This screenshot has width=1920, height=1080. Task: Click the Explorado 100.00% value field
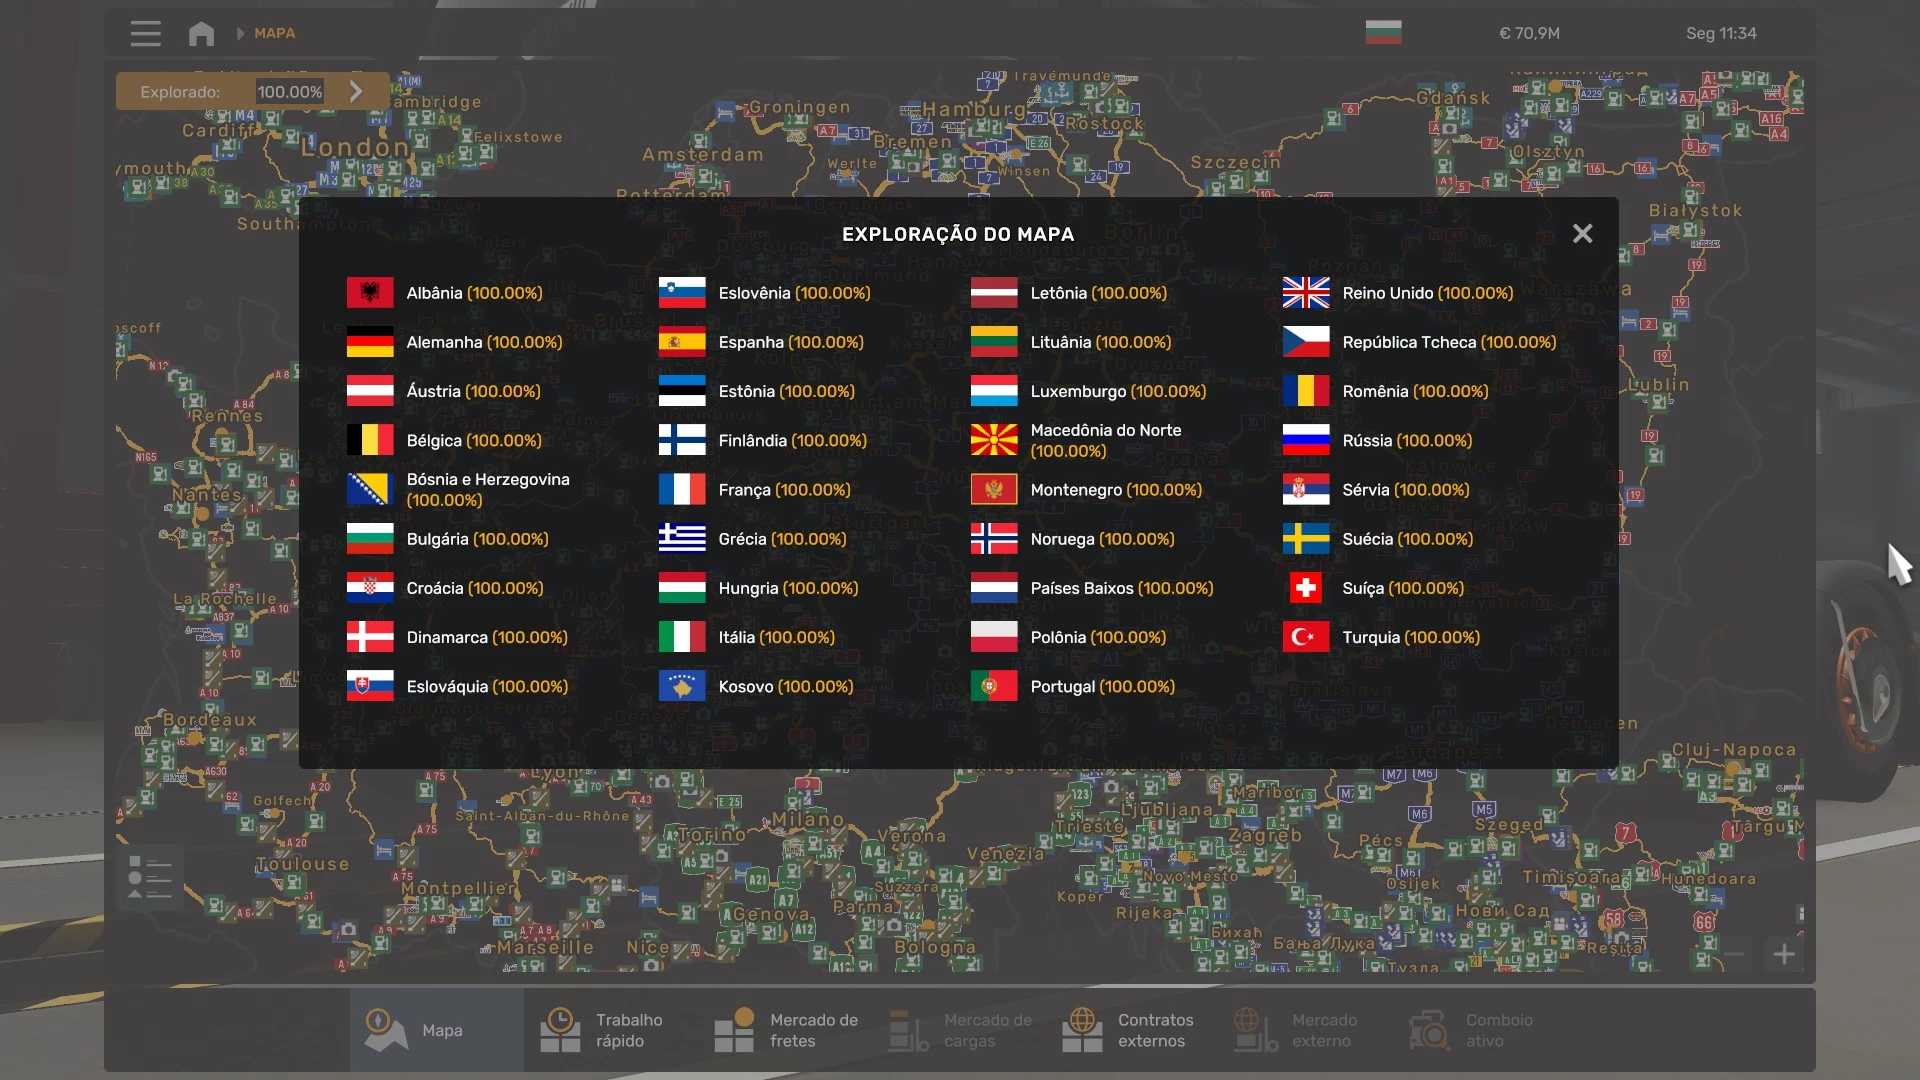pos(290,91)
